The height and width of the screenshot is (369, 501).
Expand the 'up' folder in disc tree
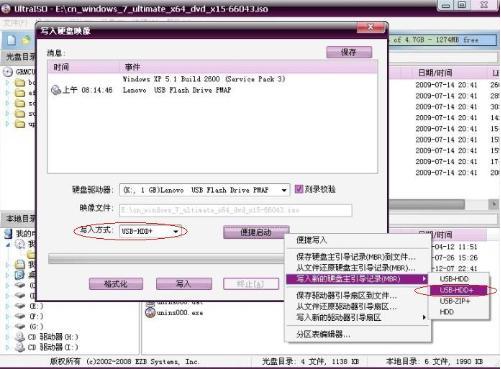tap(8, 124)
